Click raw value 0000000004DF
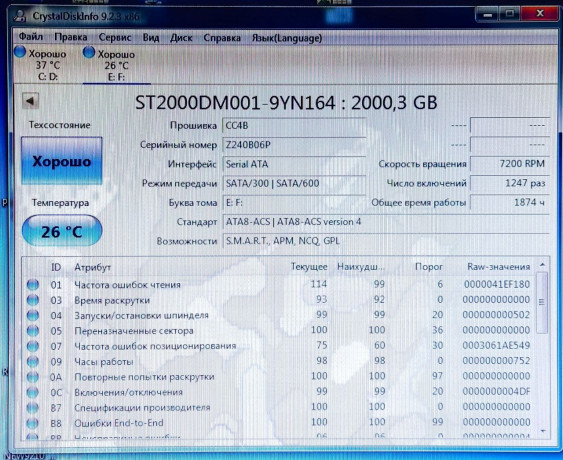Viewport: 563px width, 460px height. [496, 391]
